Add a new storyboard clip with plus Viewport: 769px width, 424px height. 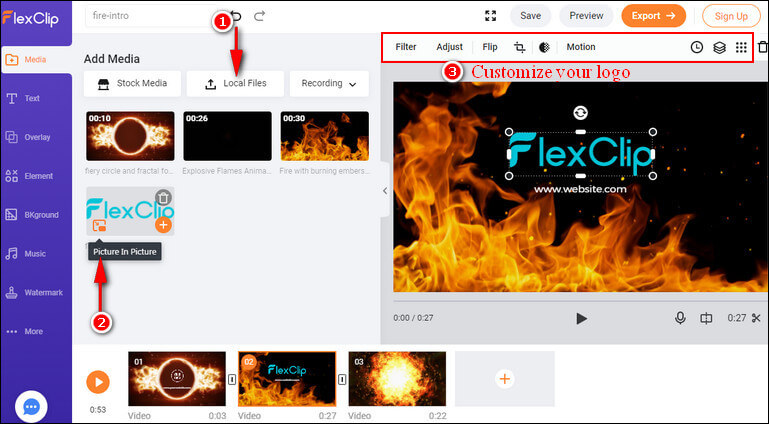505,378
